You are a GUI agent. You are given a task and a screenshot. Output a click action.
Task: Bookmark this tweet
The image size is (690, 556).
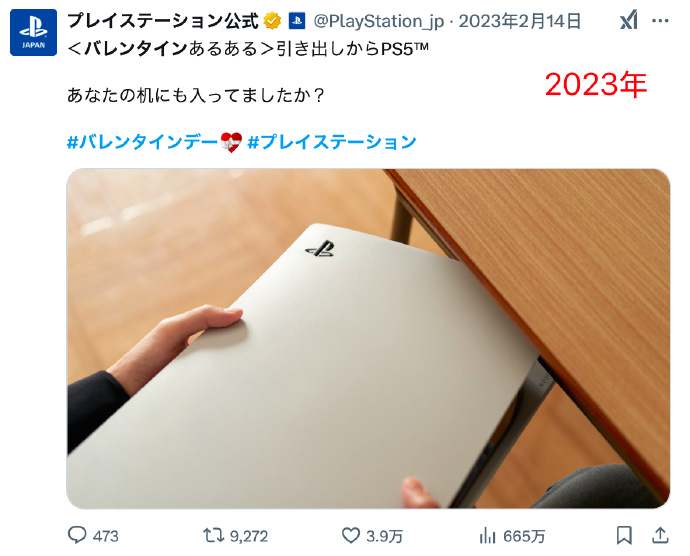tap(624, 535)
